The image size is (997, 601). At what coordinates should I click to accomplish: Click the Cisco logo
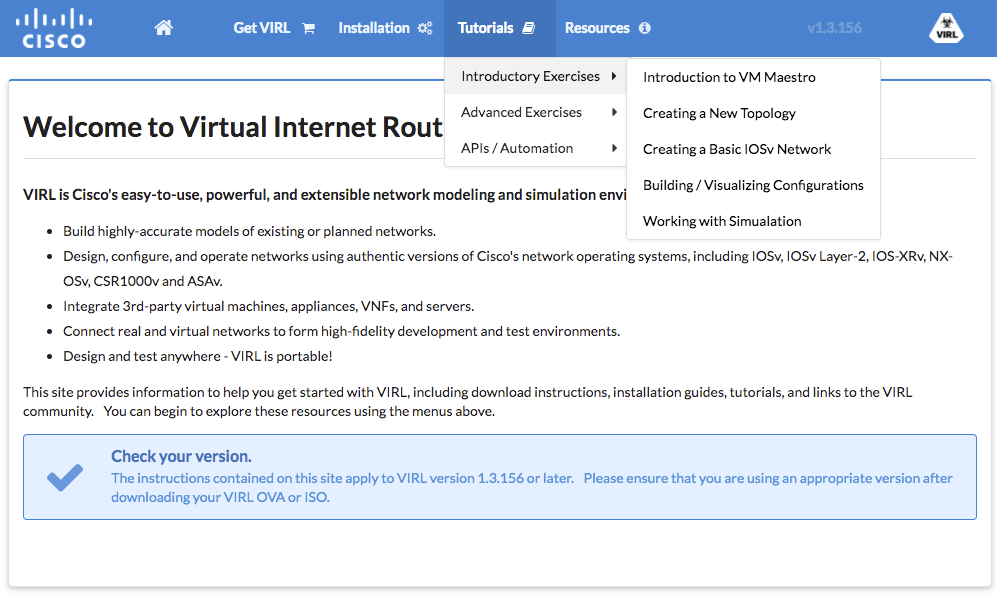[x=54, y=28]
